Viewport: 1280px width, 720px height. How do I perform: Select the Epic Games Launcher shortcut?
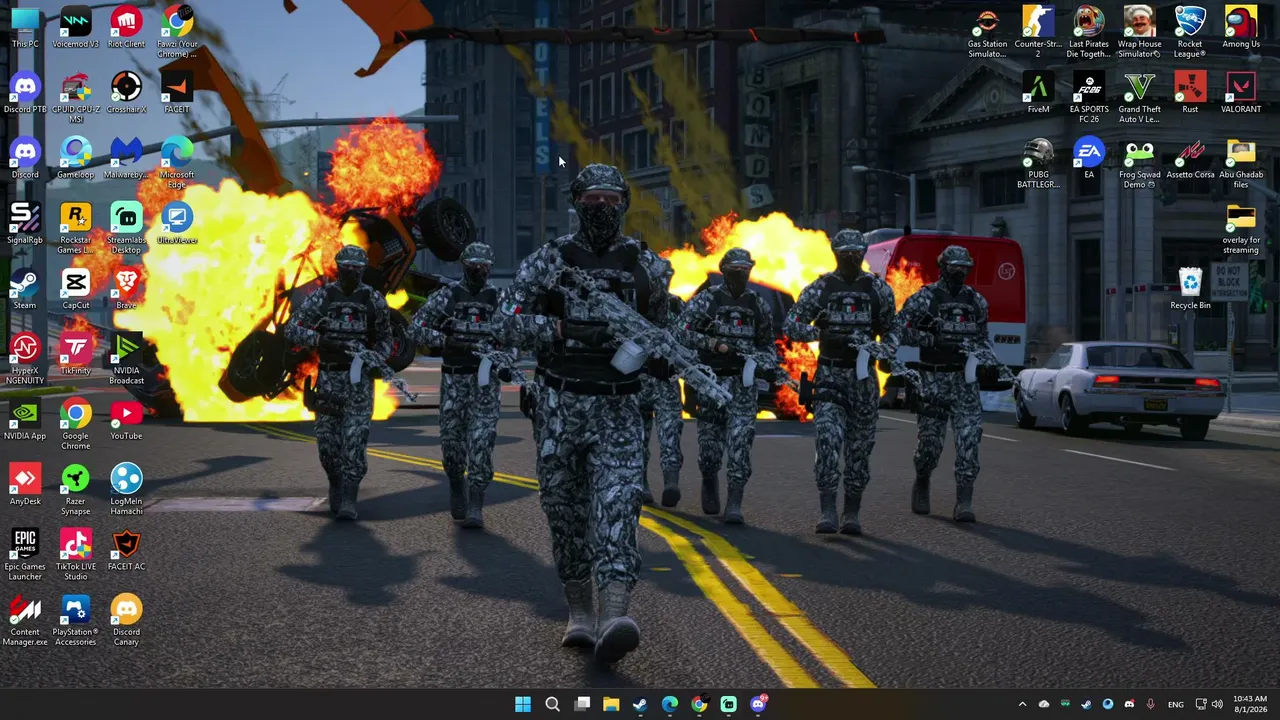coord(25,555)
